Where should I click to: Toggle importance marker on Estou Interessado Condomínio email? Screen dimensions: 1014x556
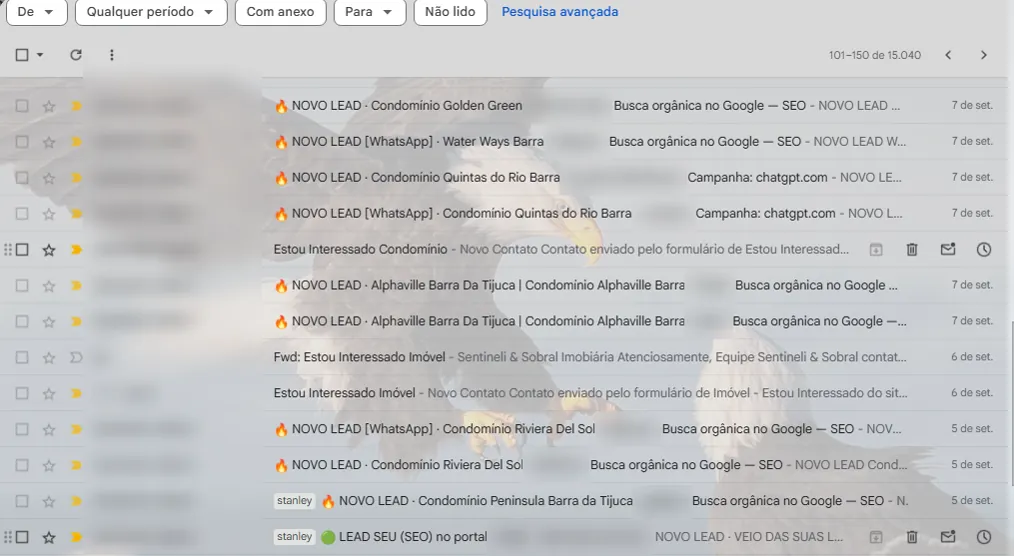pos(76,250)
